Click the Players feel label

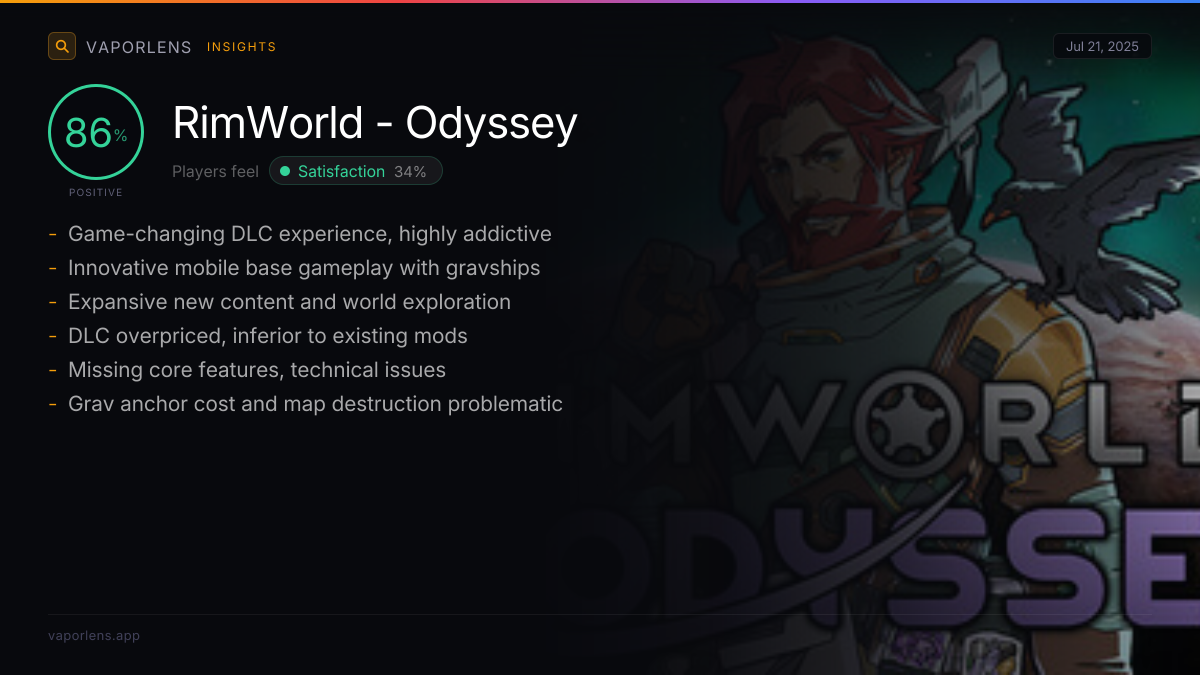(215, 172)
